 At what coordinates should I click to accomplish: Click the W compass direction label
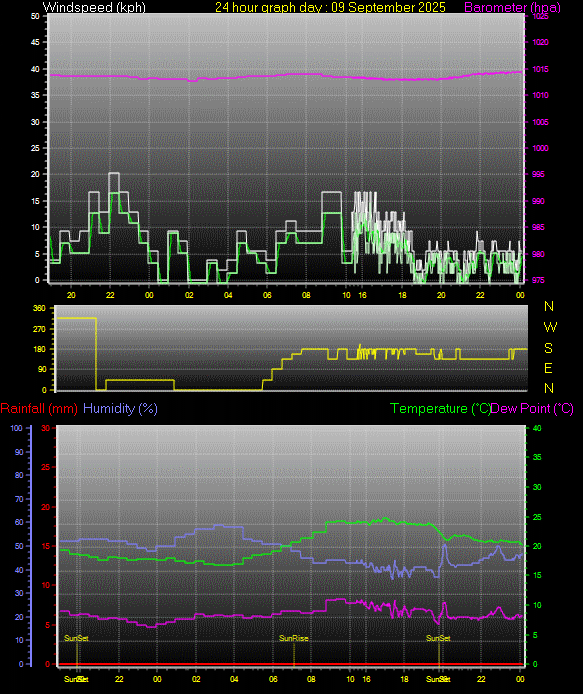pyautogui.click(x=550, y=327)
